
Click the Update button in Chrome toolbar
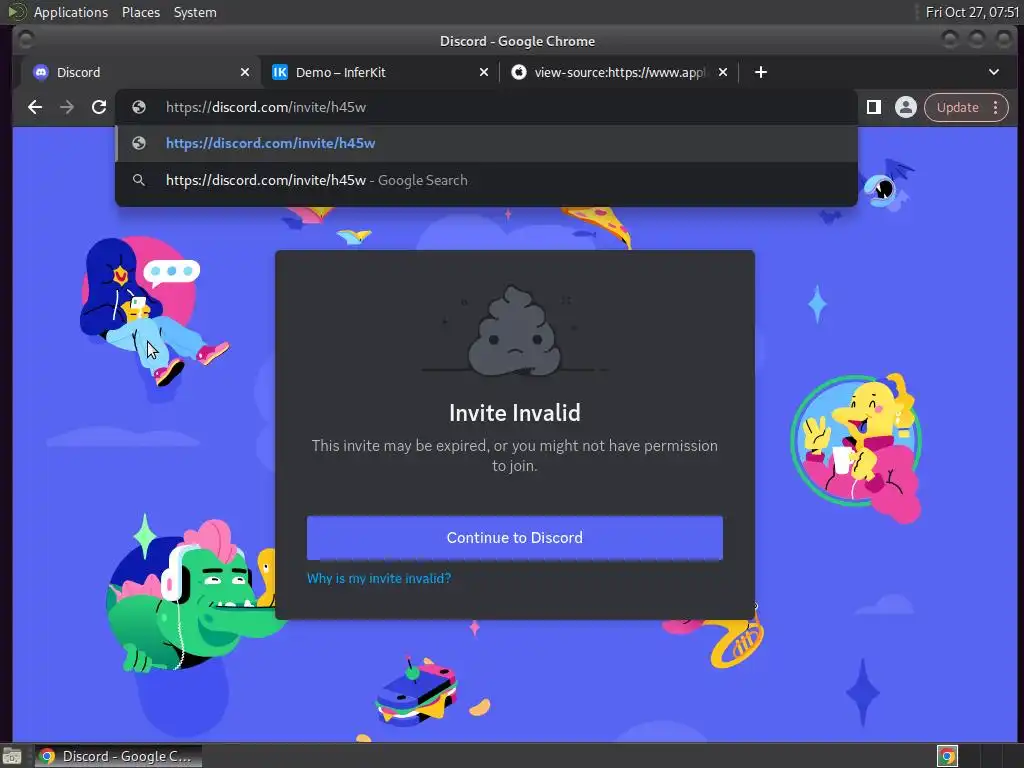(x=957, y=107)
